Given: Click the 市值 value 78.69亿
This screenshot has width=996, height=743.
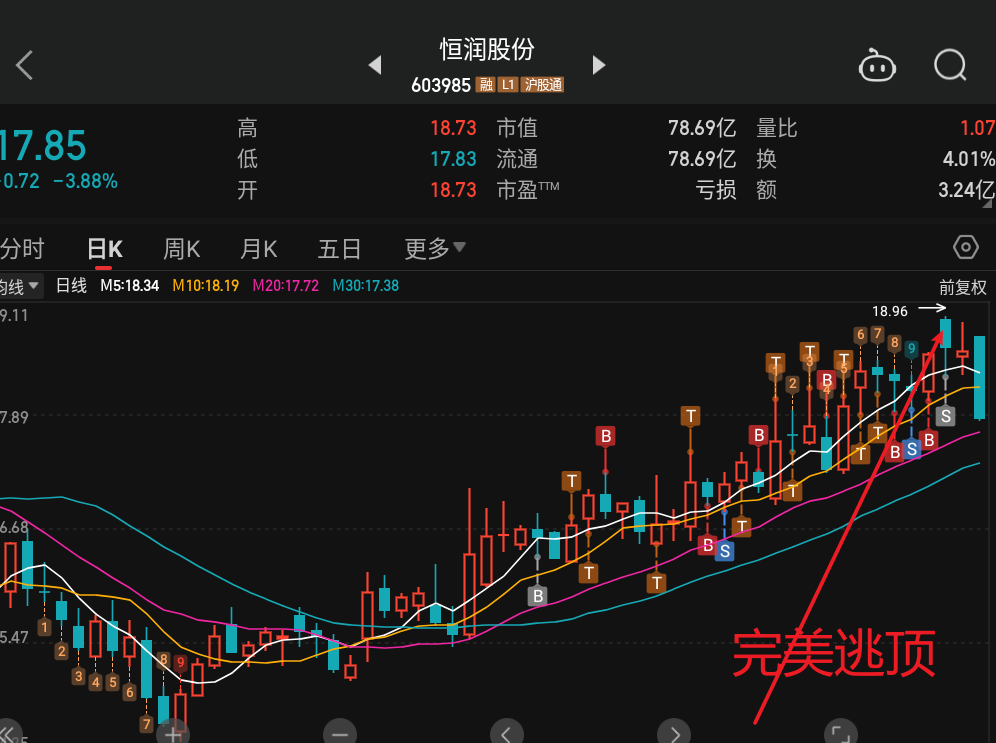Looking at the screenshot, I should pos(702,128).
